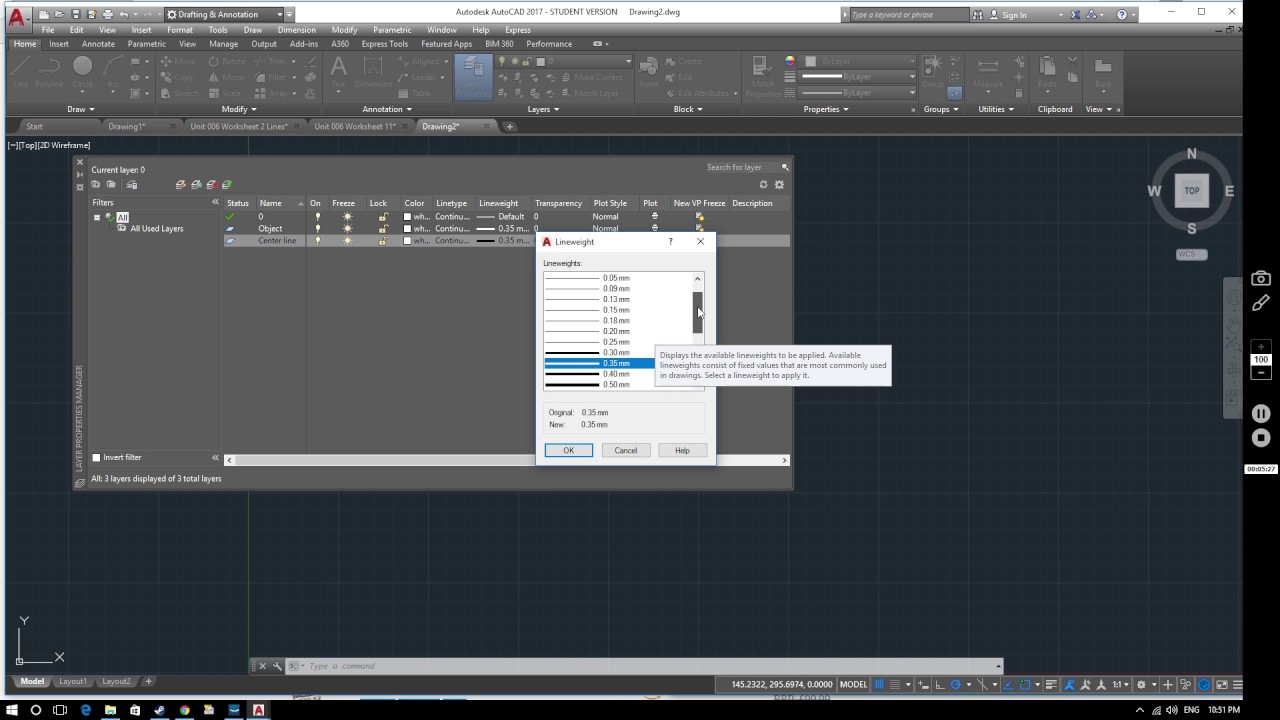Image resolution: width=1280 pixels, height=720 pixels.
Task: Expand the Properties panel dropdown
Action: click(x=826, y=109)
